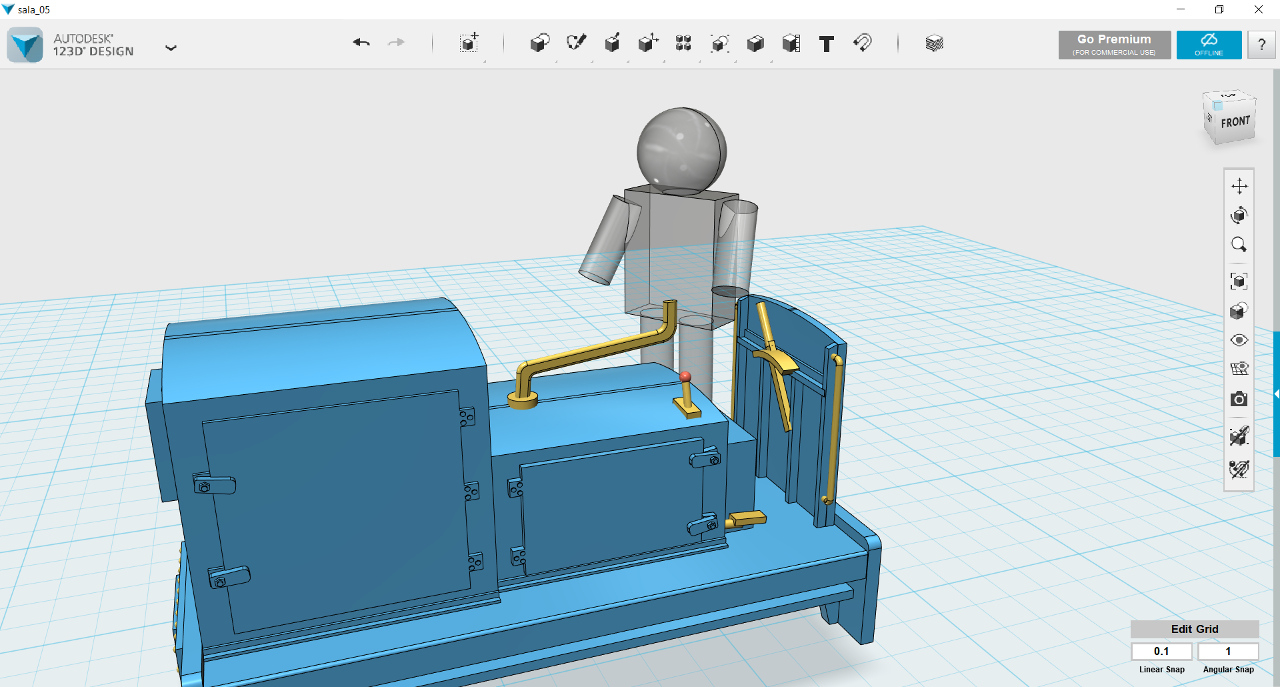Open the Primitives shapes tool
This screenshot has height=687, width=1280.
click(540, 43)
